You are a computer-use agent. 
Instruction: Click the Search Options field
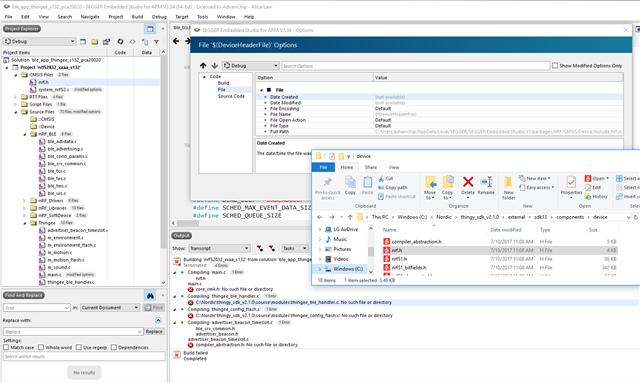coord(416,66)
